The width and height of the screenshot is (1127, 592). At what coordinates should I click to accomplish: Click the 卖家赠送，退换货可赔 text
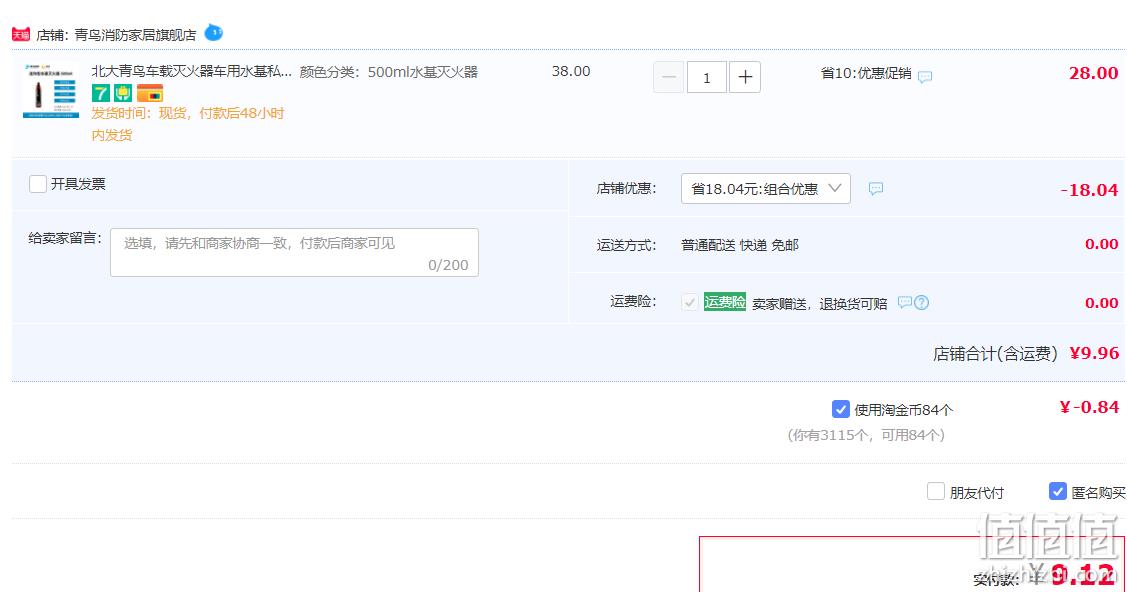pyautogui.click(x=819, y=303)
